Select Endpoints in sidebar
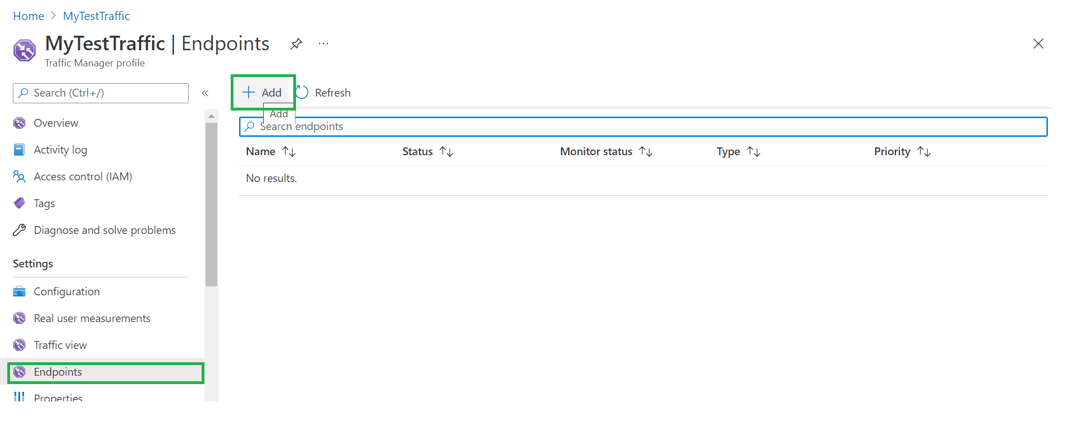1068x422 pixels. [106, 372]
